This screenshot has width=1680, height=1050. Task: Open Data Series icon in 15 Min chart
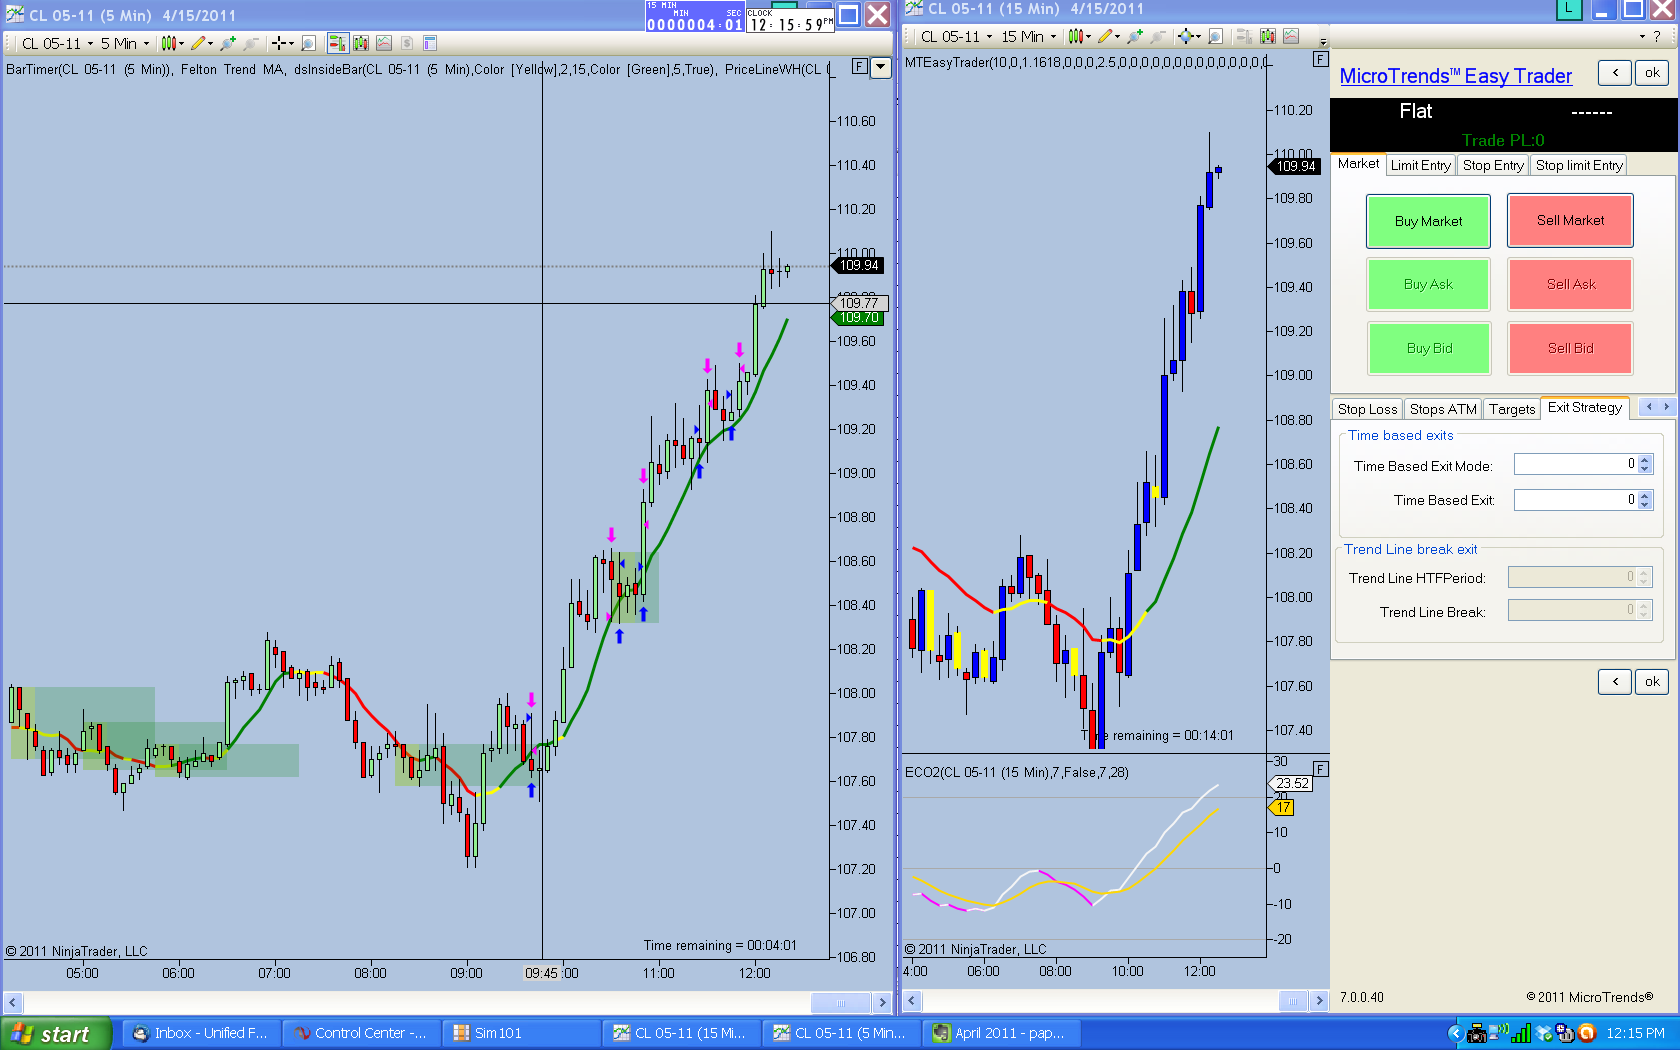(1268, 36)
